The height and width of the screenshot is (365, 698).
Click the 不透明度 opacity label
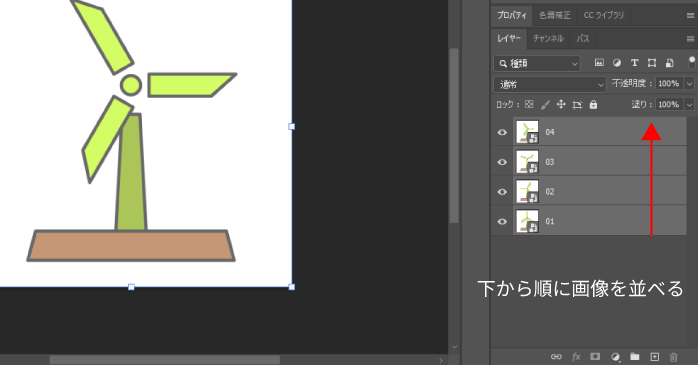631,83
